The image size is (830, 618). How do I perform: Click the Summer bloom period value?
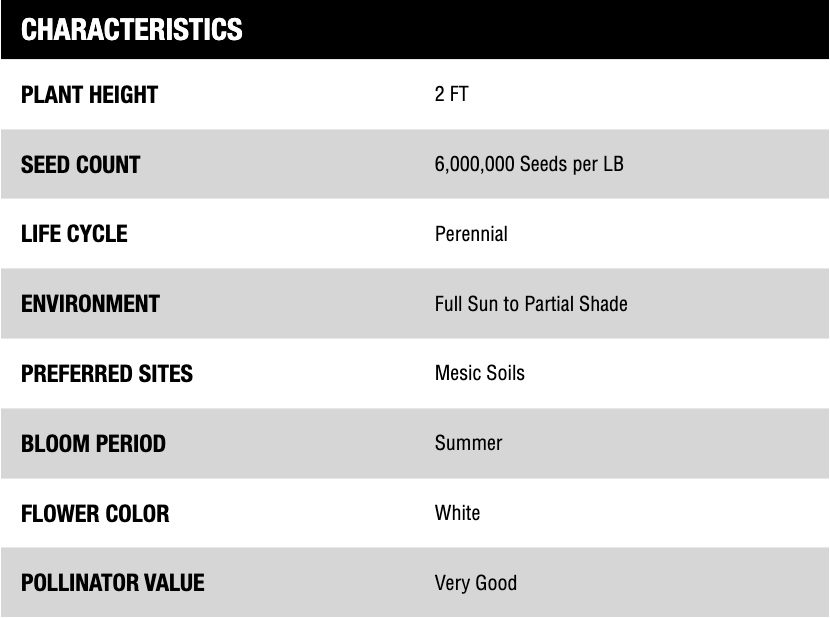click(468, 443)
